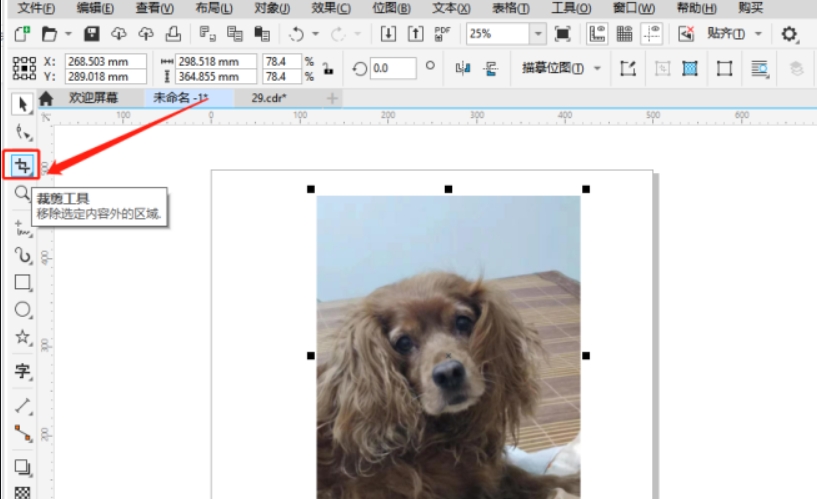Image resolution: width=817 pixels, height=499 pixels.
Task: Expand the 贴齐 snap-to dropdown
Action: click(x=759, y=34)
